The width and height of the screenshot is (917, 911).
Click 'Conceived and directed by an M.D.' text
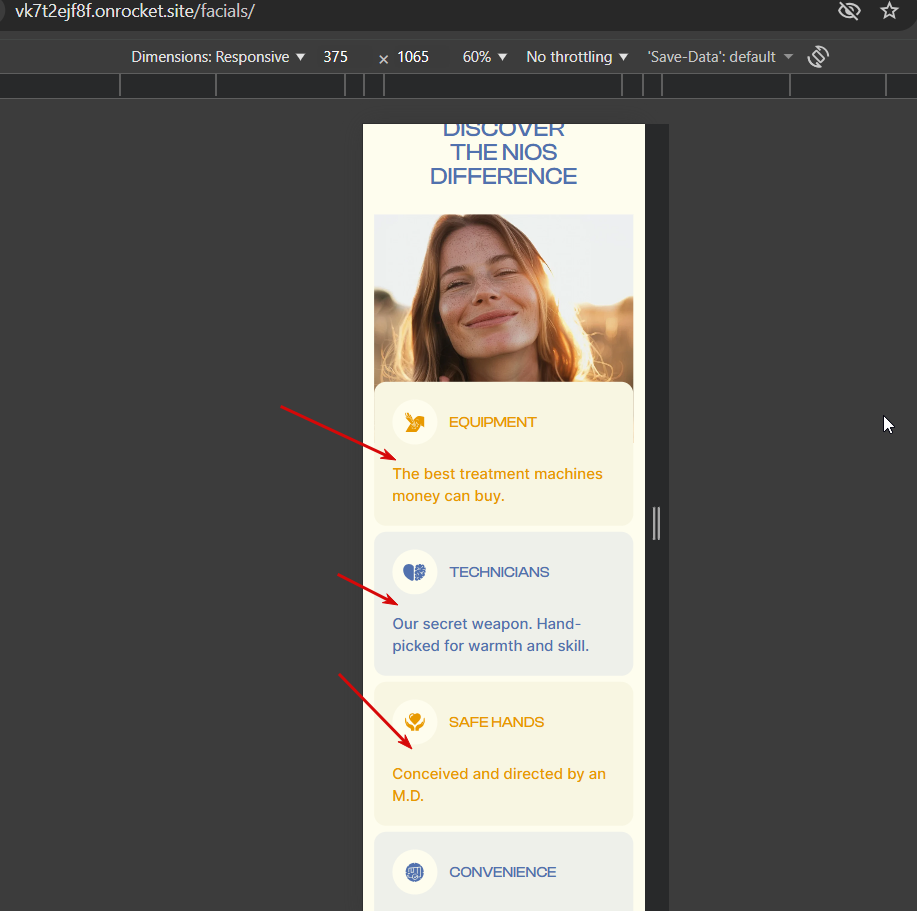tap(499, 785)
